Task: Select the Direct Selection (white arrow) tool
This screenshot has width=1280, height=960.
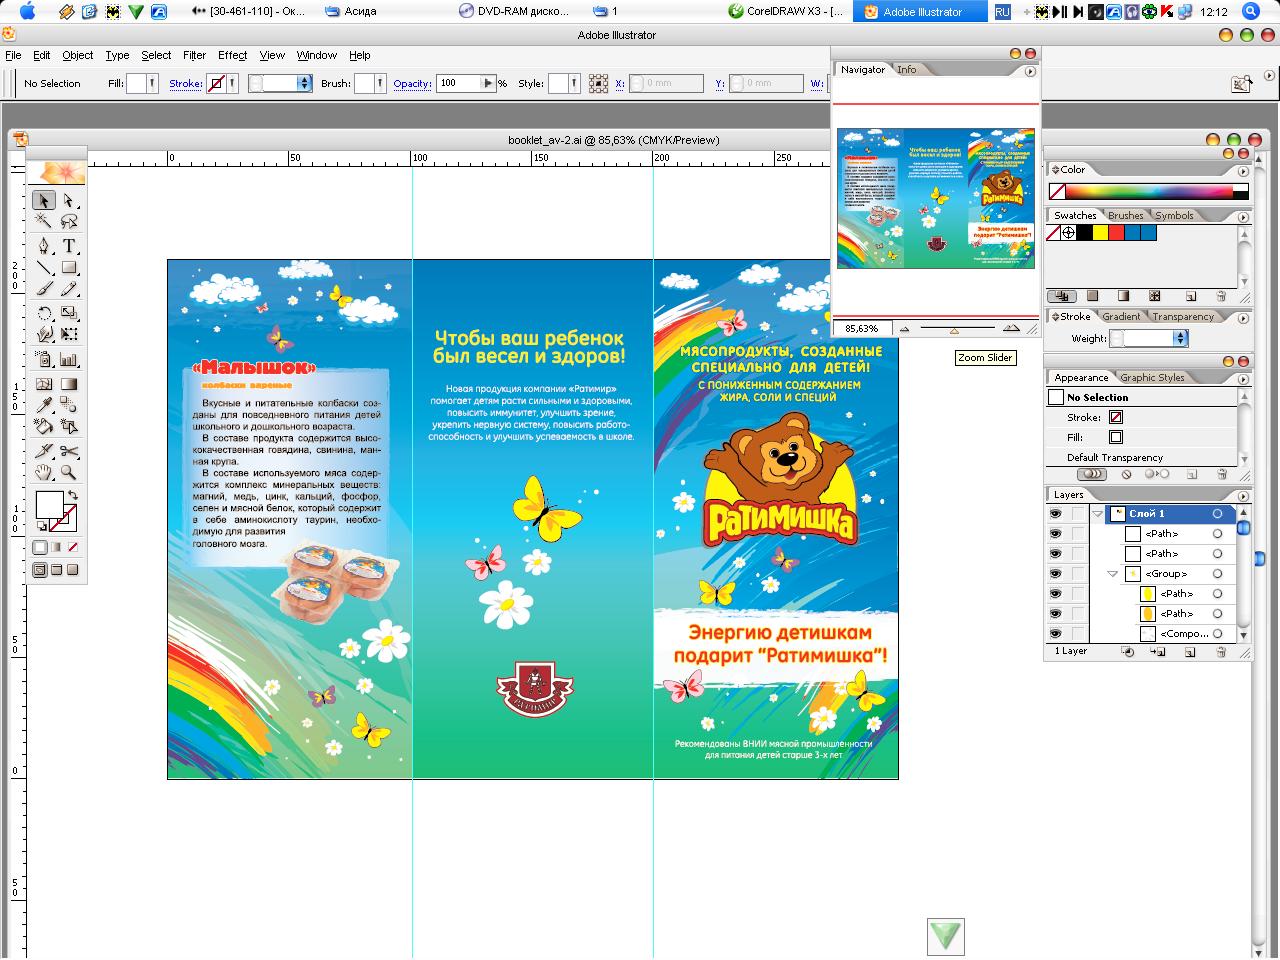Action: (69, 200)
